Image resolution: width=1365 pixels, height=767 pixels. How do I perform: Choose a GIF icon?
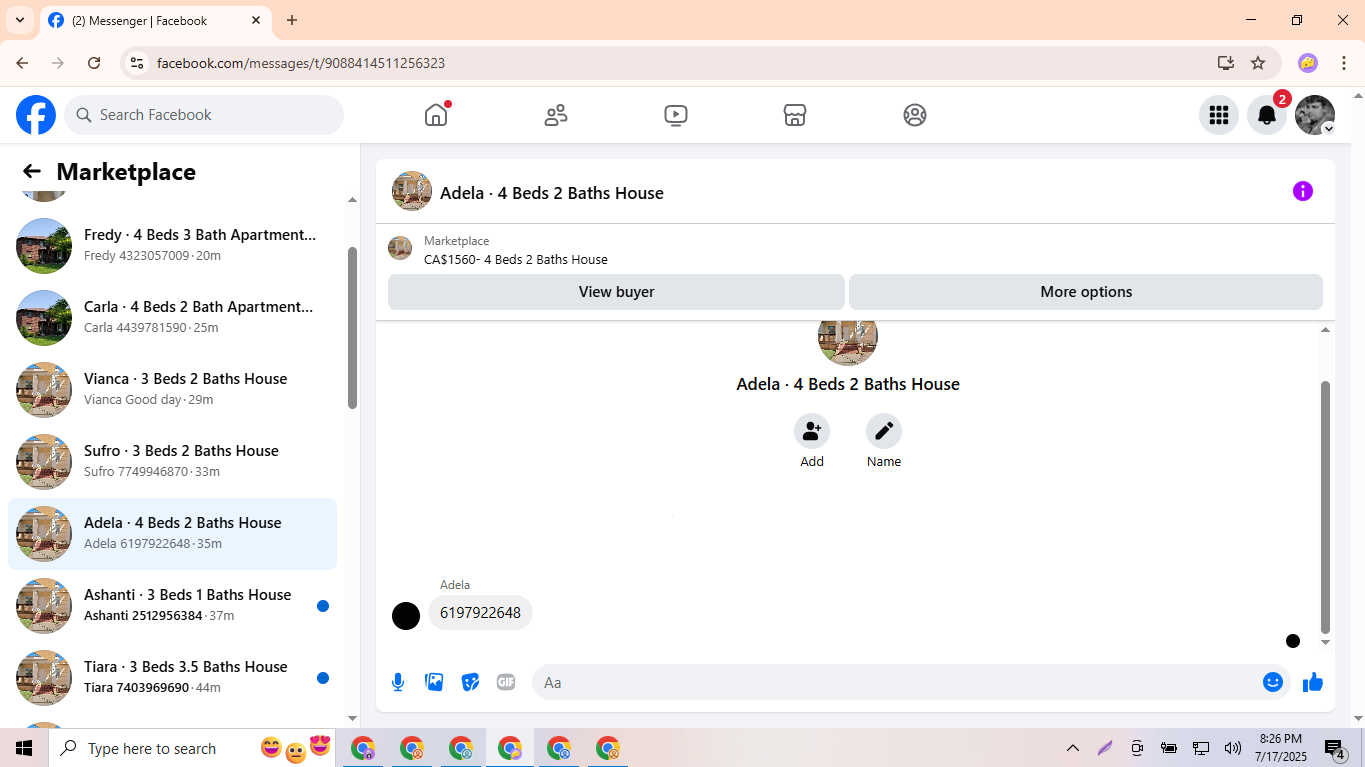pos(506,682)
